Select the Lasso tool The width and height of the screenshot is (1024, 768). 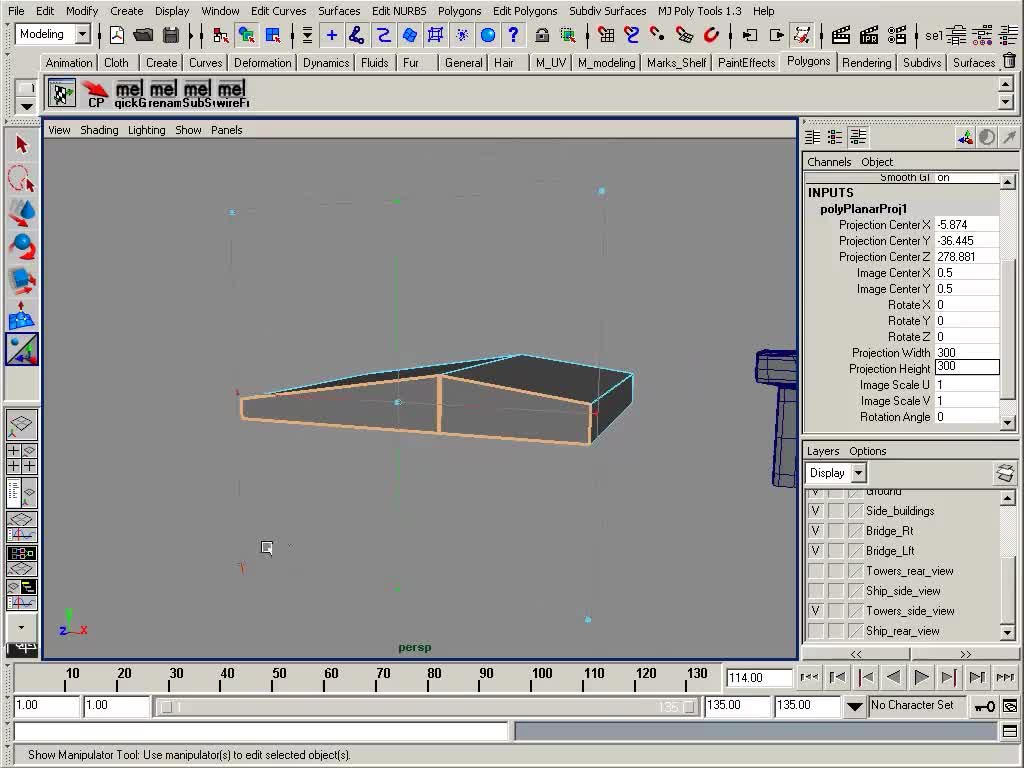22,178
